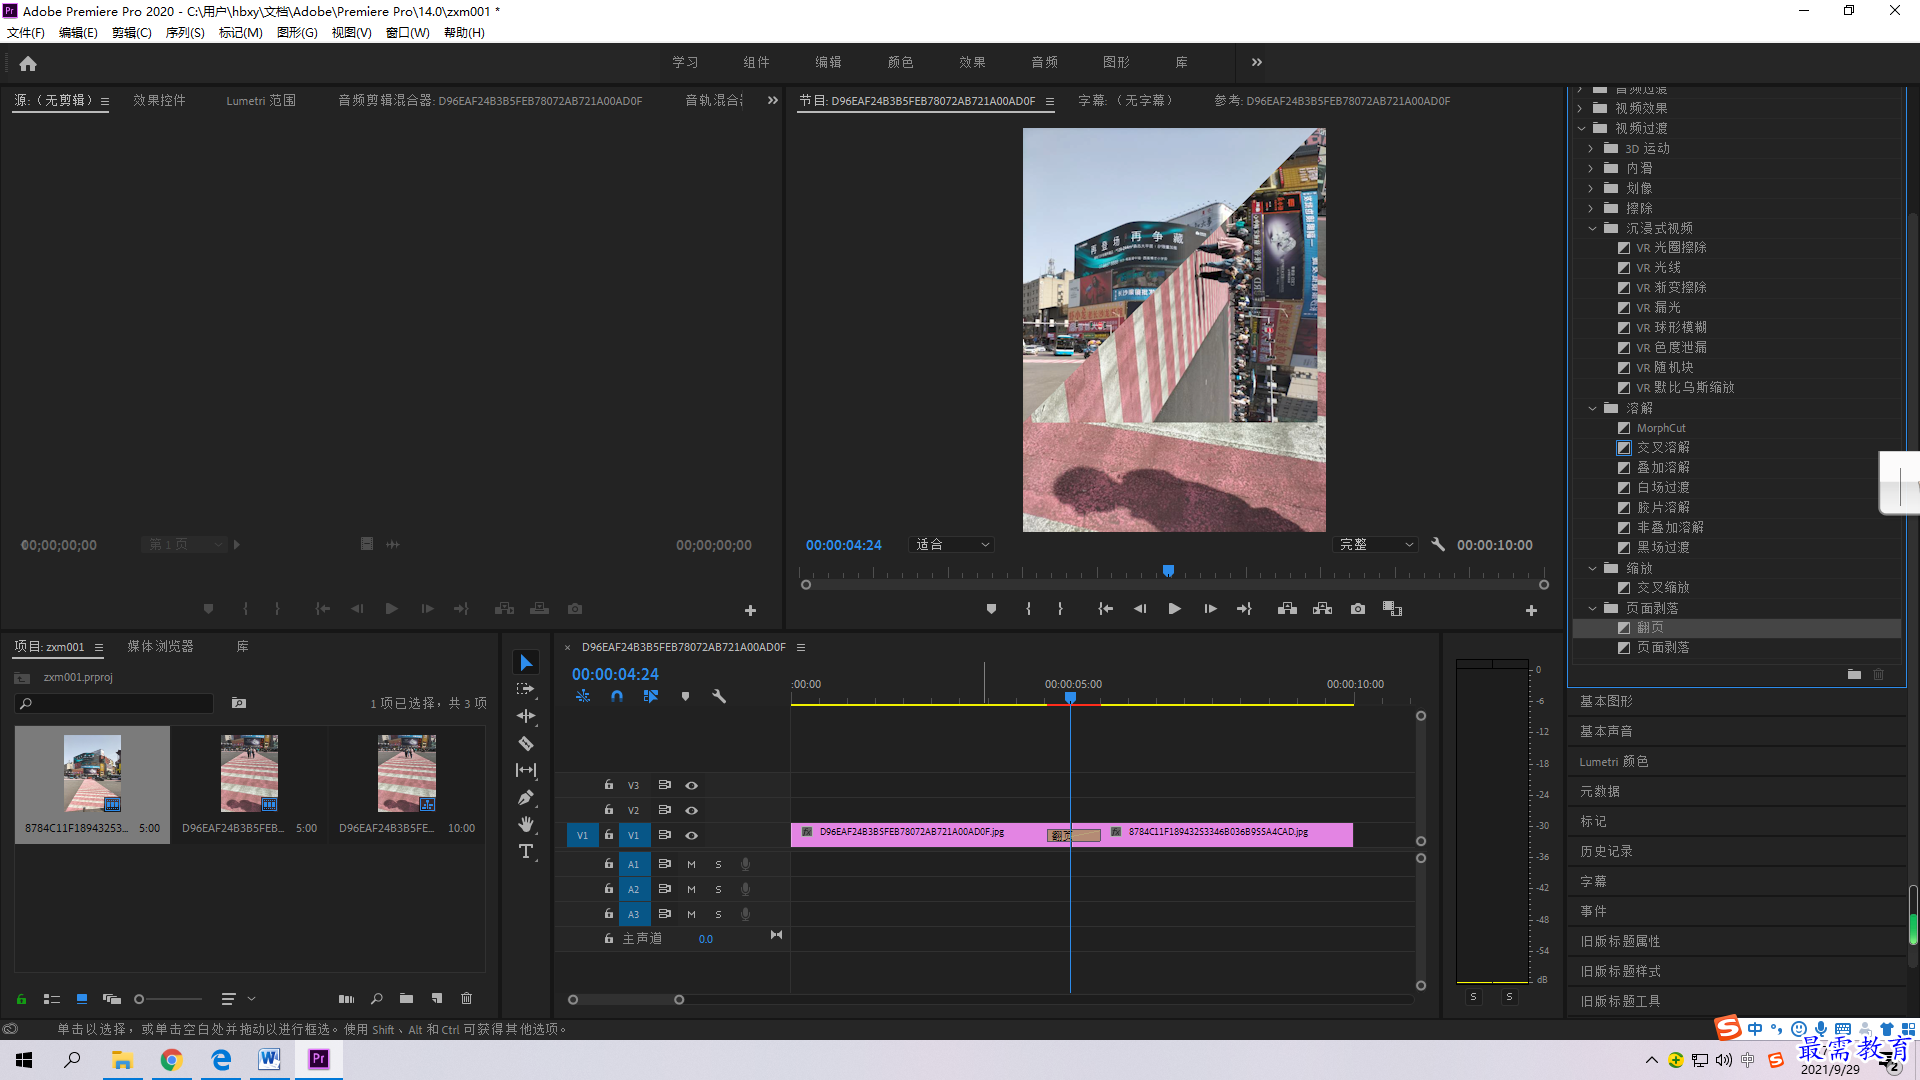Click the Extract button in program monitor
1920x1080 pixels.
[x=1323, y=609]
